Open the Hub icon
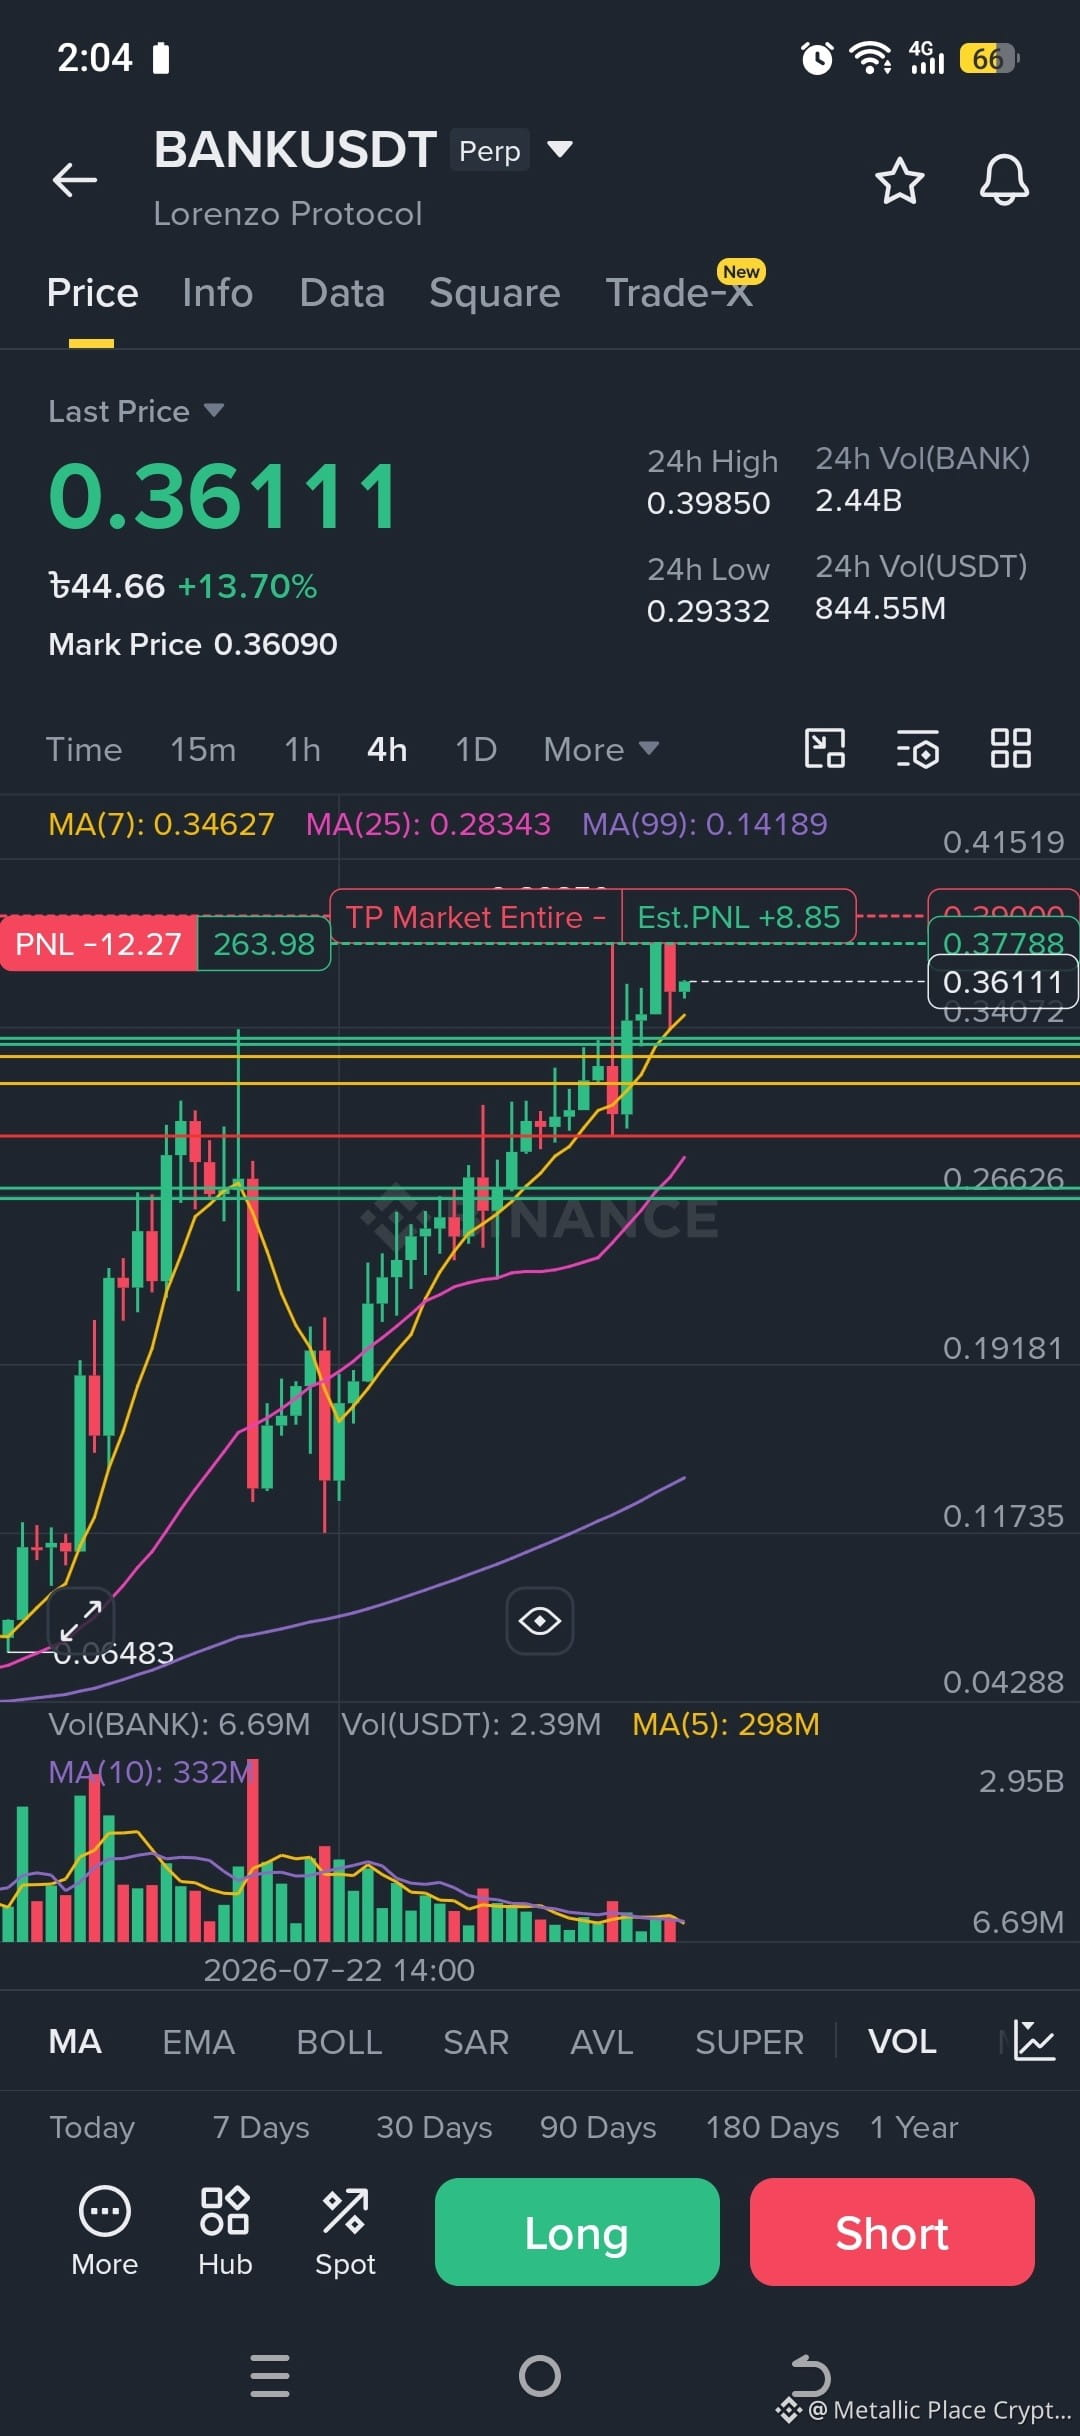 coord(225,2231)
